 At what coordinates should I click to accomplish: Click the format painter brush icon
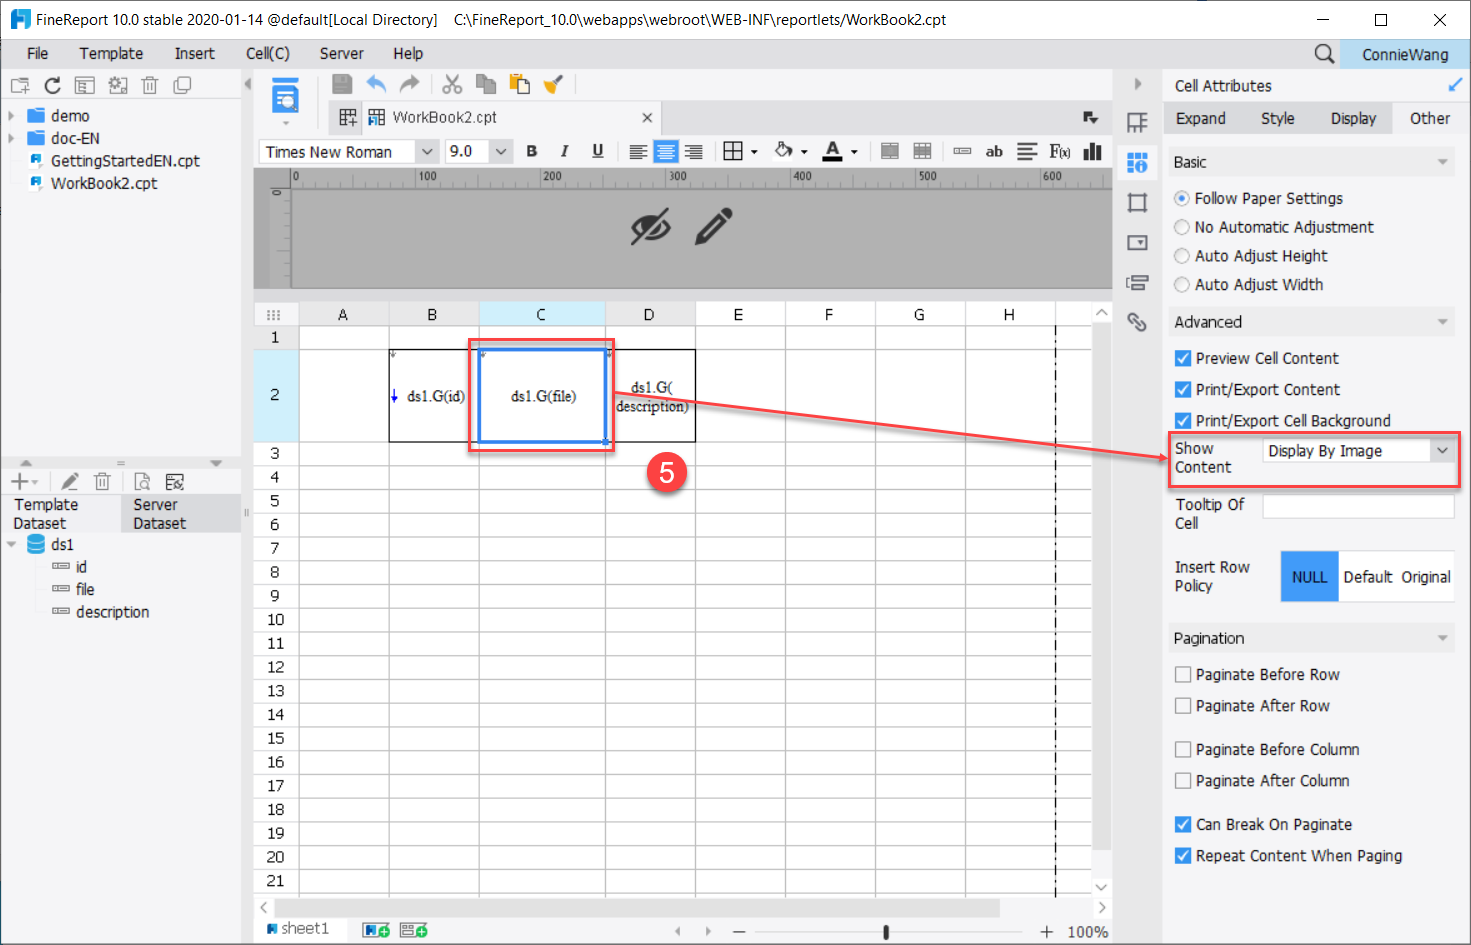click(x=553, y=84)
